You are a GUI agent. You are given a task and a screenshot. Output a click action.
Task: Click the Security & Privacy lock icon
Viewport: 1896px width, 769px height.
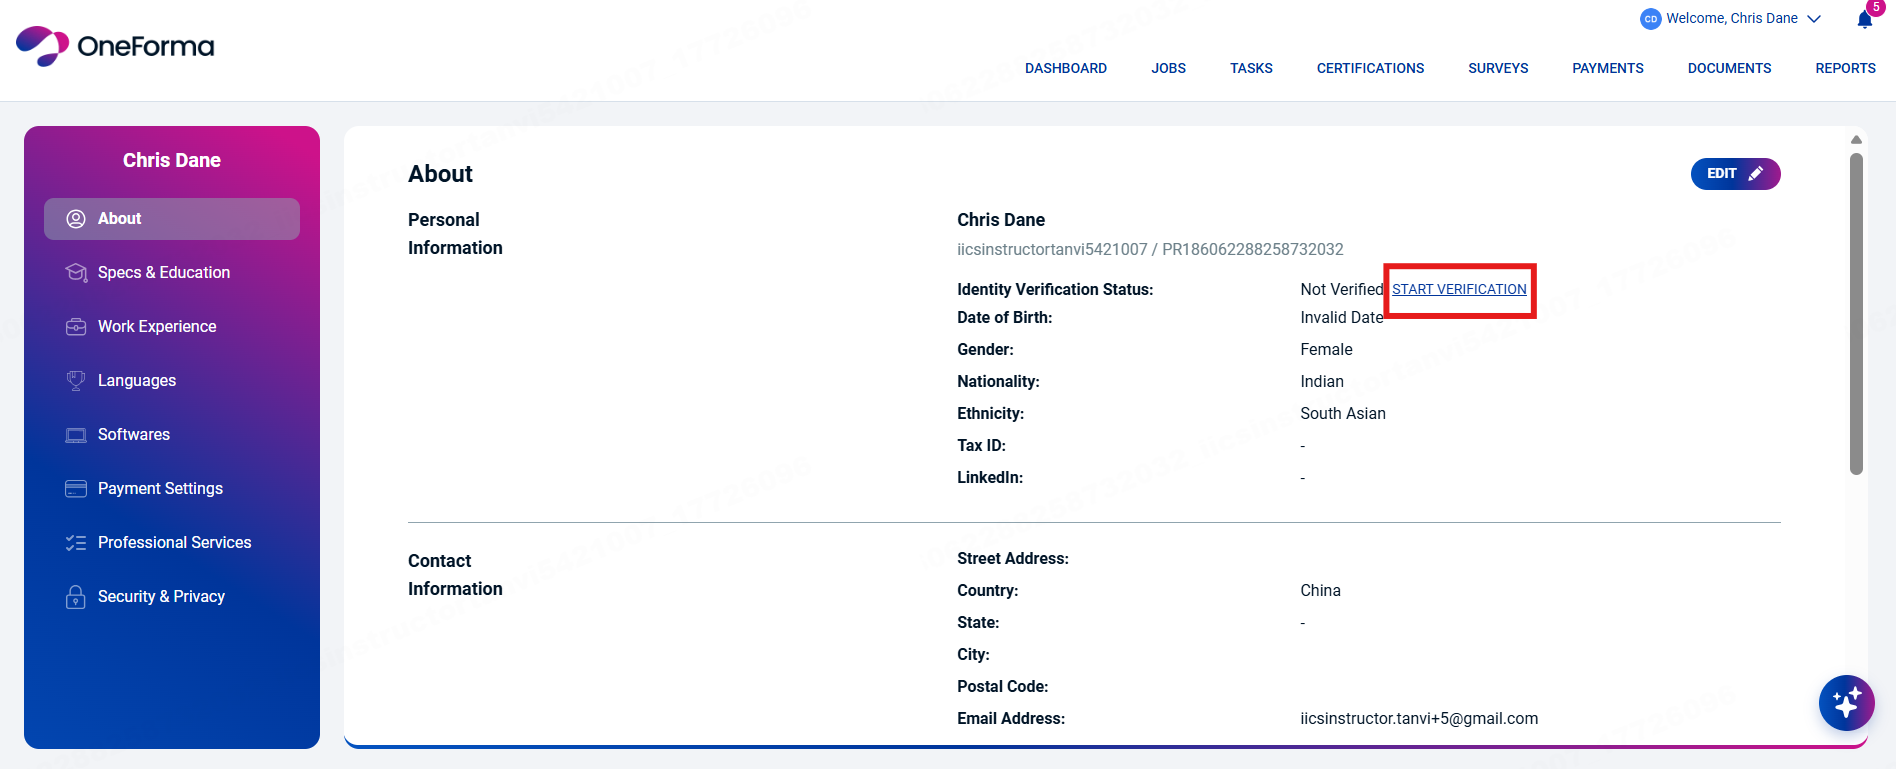76,597
